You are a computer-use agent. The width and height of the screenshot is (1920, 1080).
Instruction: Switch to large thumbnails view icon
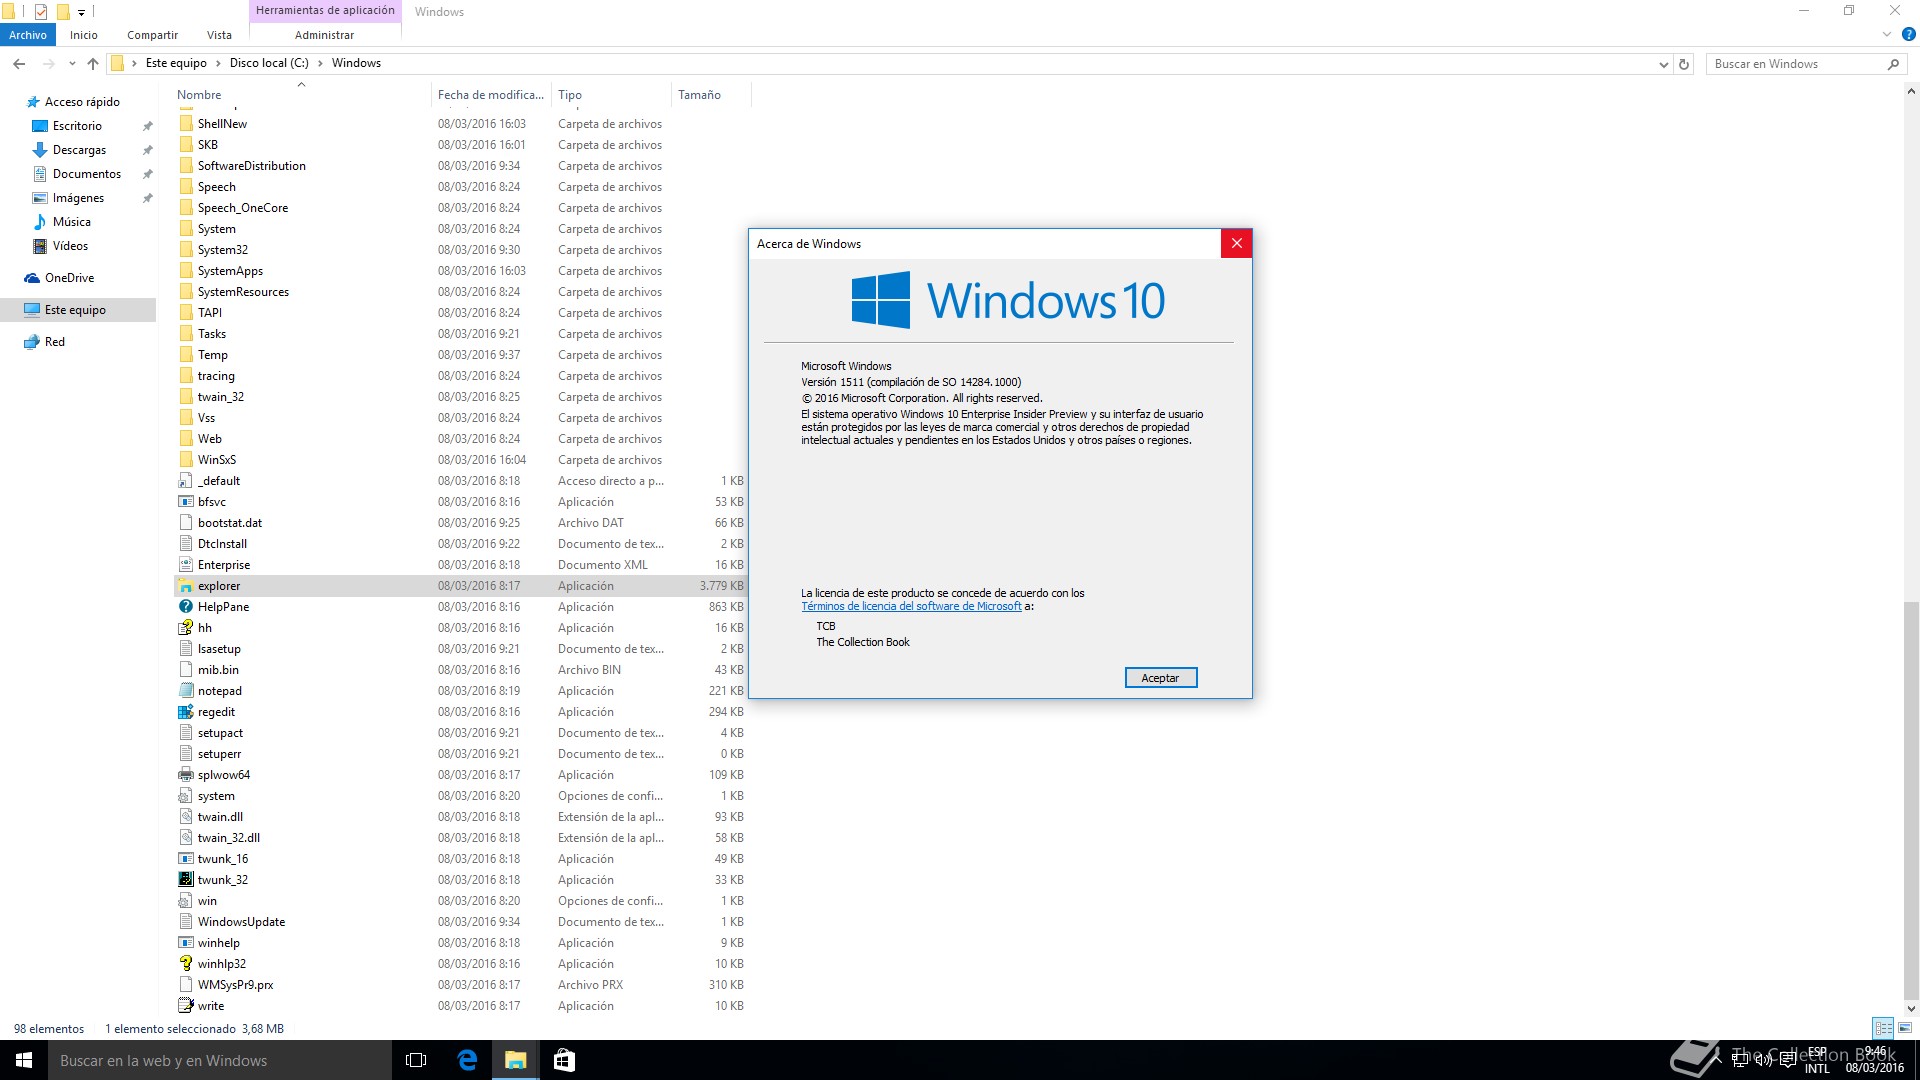[x=1905, y=1028]
